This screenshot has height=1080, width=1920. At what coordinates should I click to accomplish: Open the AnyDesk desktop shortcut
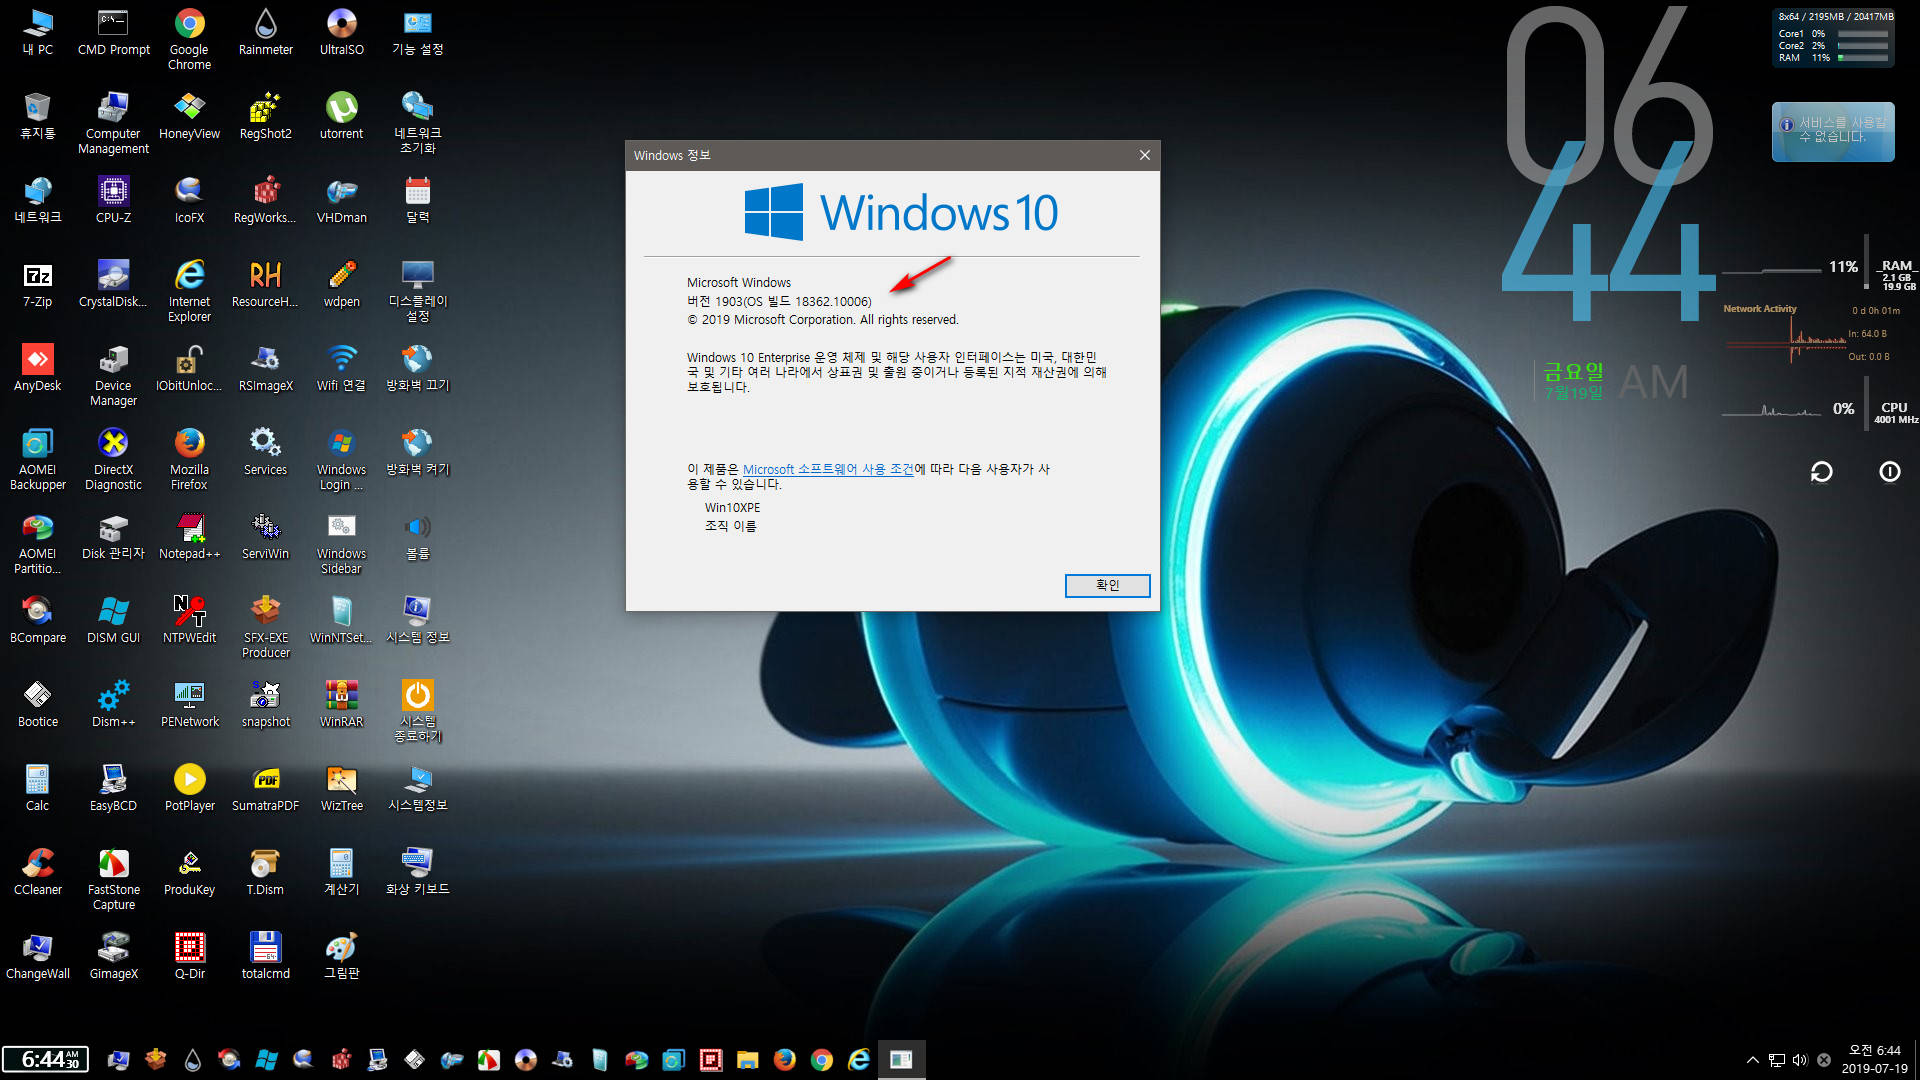point(38,368)
